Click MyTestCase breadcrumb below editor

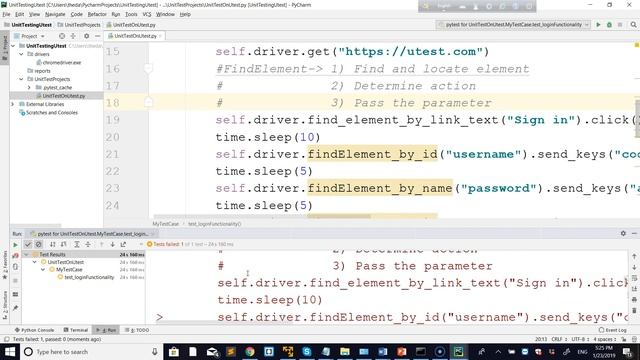tap(165, 224)
